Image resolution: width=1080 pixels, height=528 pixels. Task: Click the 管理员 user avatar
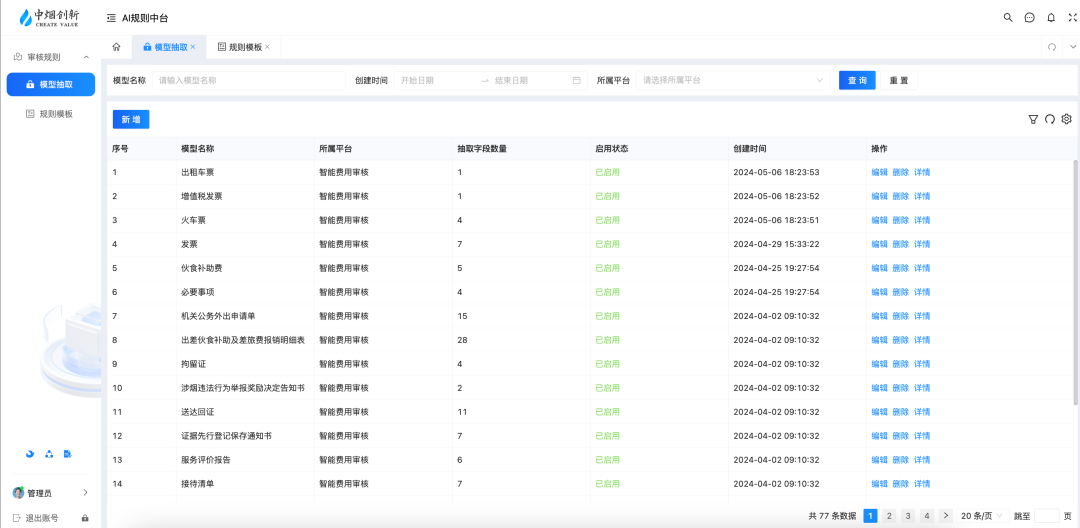click(x=19, y=493)
